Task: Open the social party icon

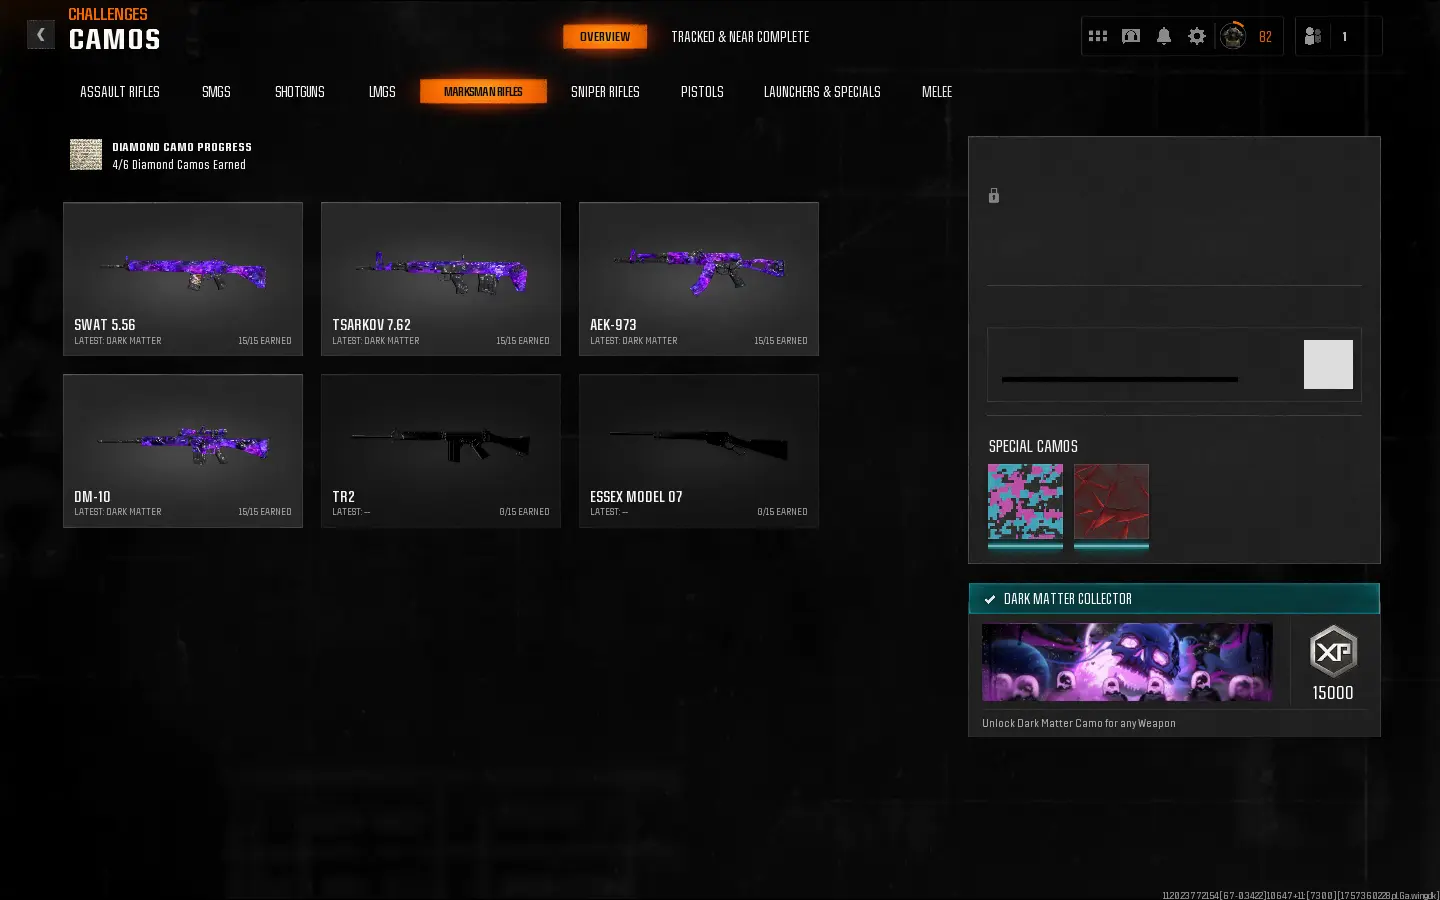Action: point(1313,36)
